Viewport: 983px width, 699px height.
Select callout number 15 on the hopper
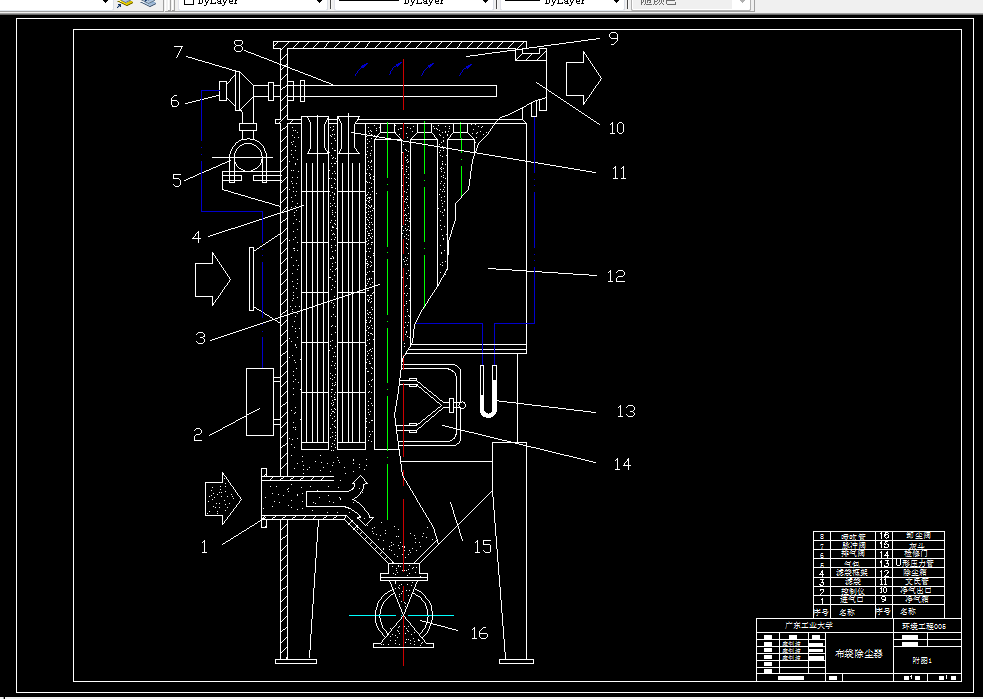[x=483, y=547]
